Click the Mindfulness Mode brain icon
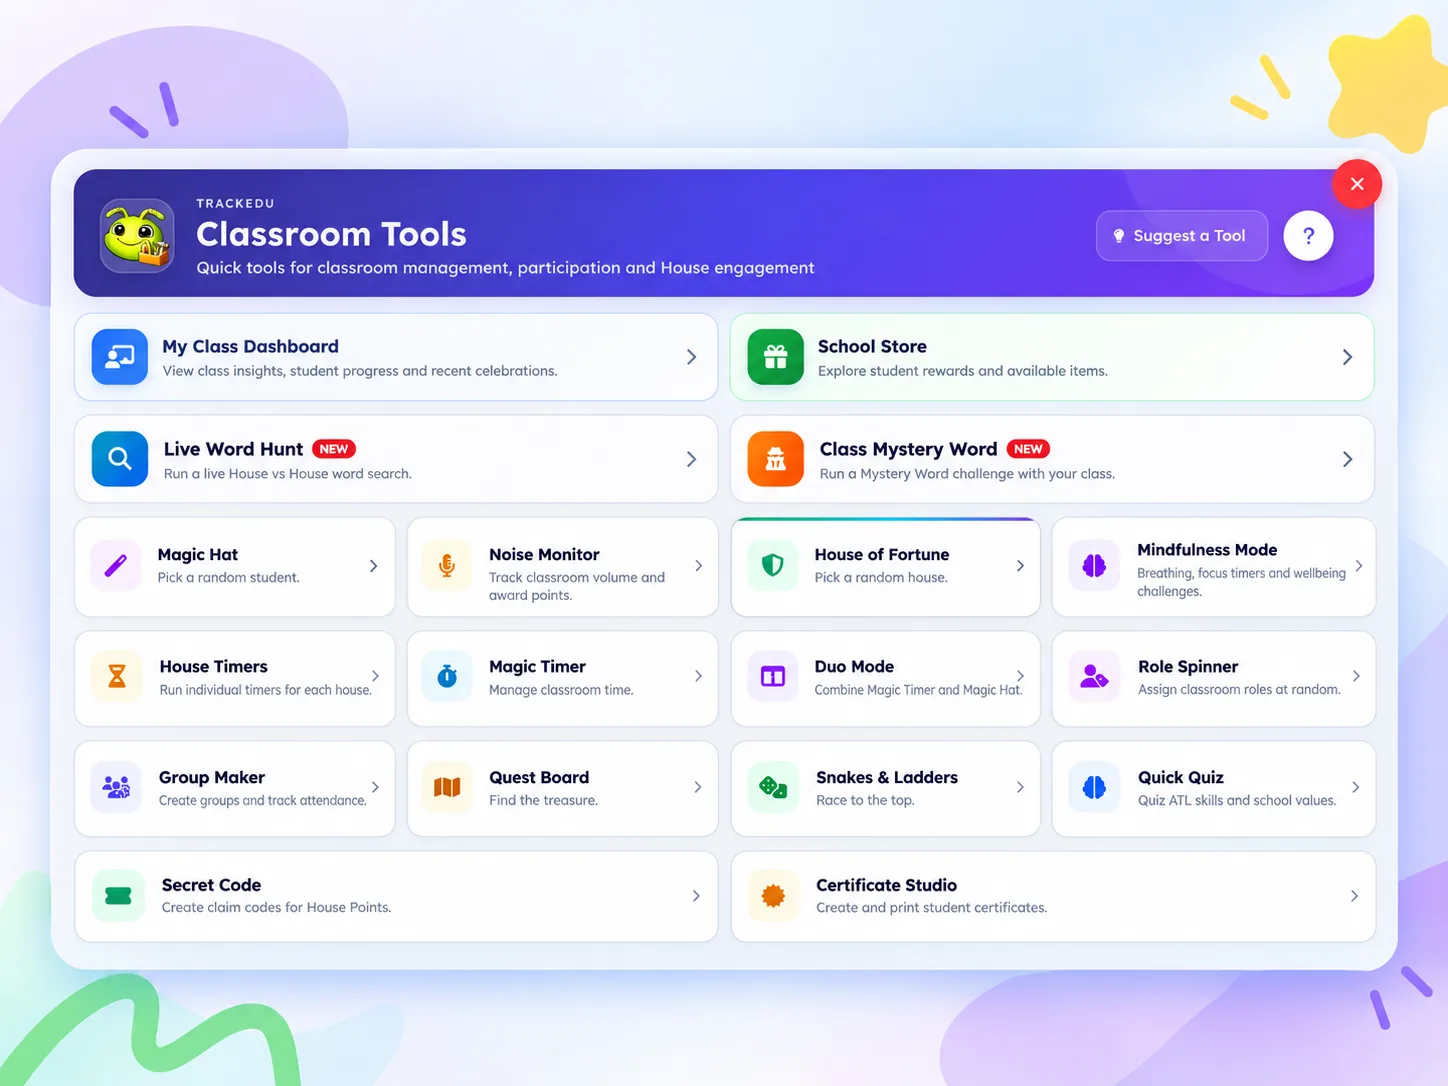 coord(1094,566)
